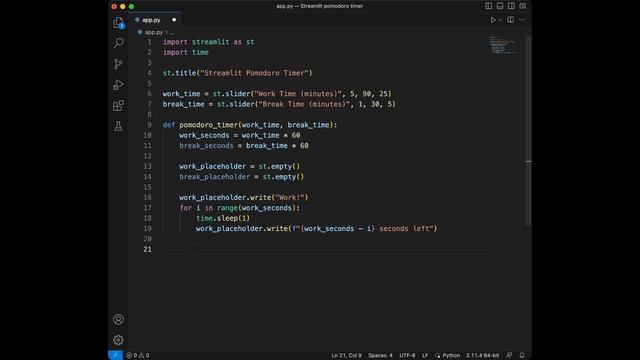Open notifications bell in status bar

(522, 356)
